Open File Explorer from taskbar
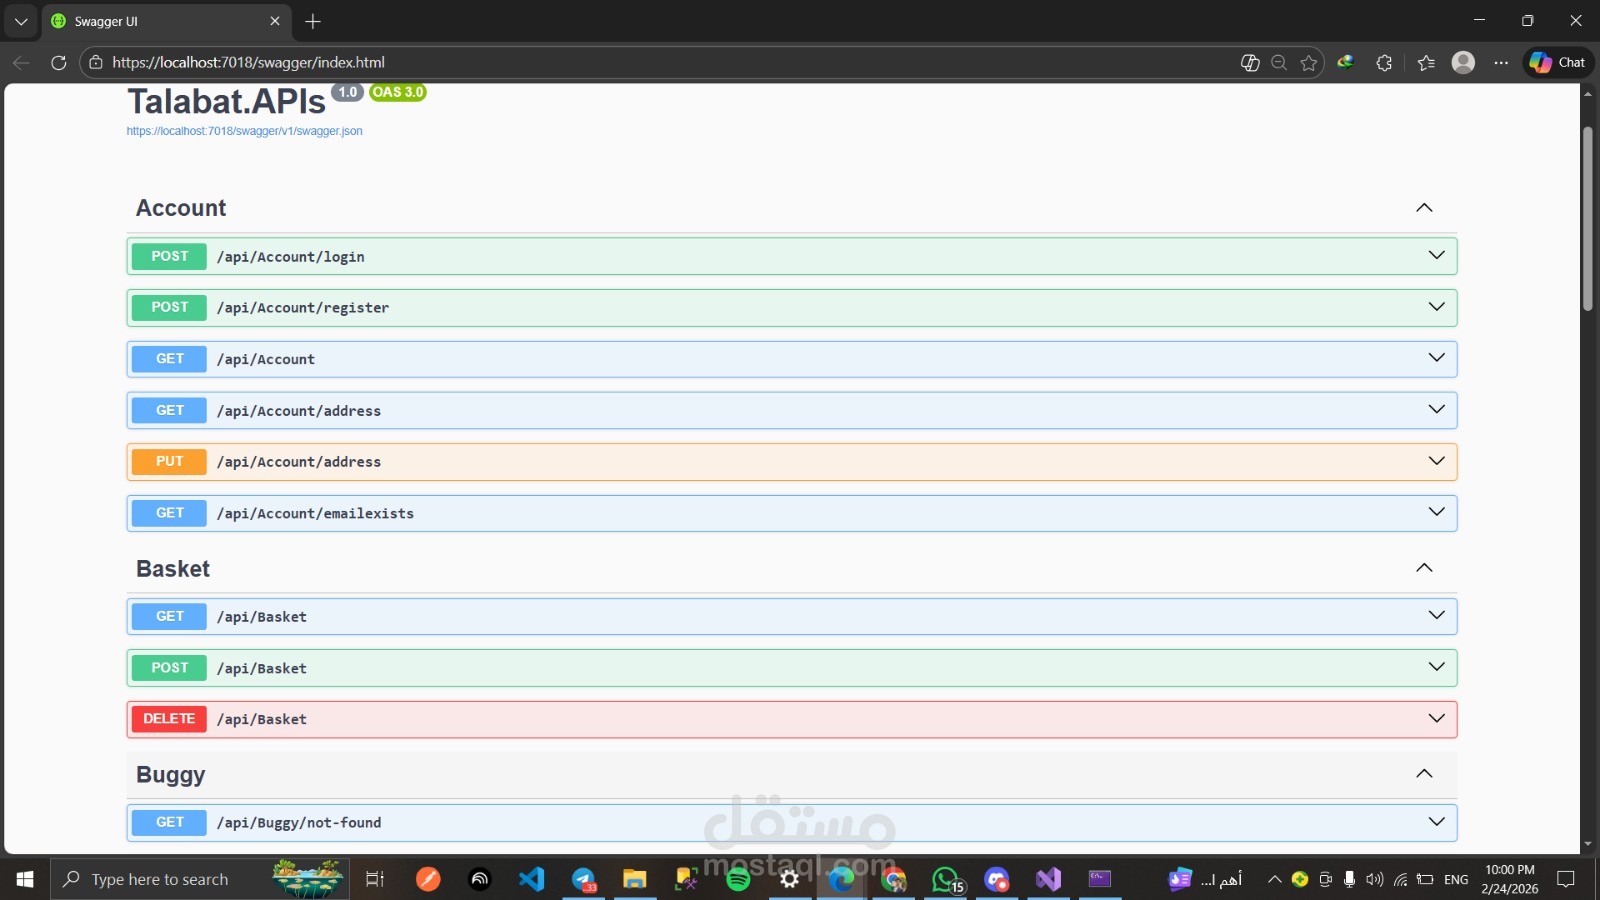Image resolution: width=1600 pixels, height=900 pixels. point(634,879)
